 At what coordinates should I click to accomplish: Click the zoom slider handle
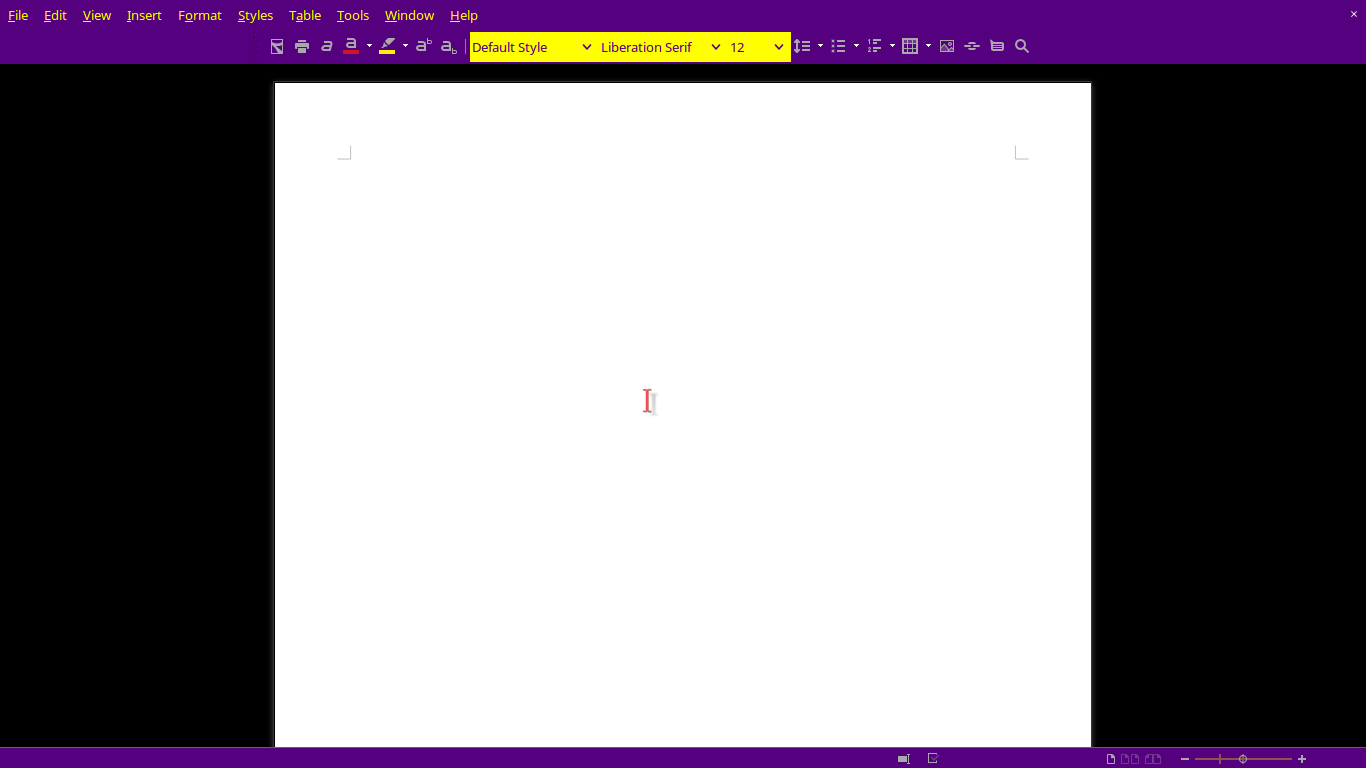[x=1243, y=759]
